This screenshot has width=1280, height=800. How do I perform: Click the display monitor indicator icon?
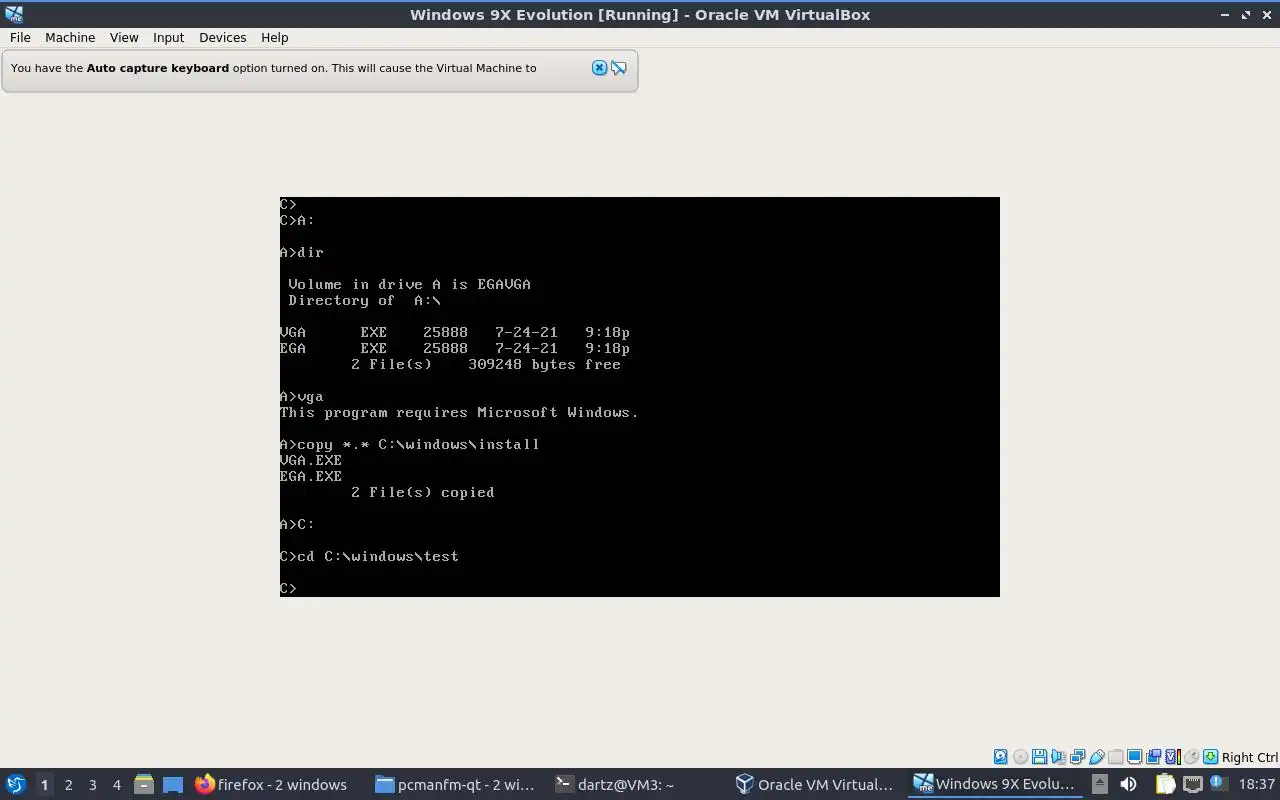pyautogui.click(x=1135, y=757)
